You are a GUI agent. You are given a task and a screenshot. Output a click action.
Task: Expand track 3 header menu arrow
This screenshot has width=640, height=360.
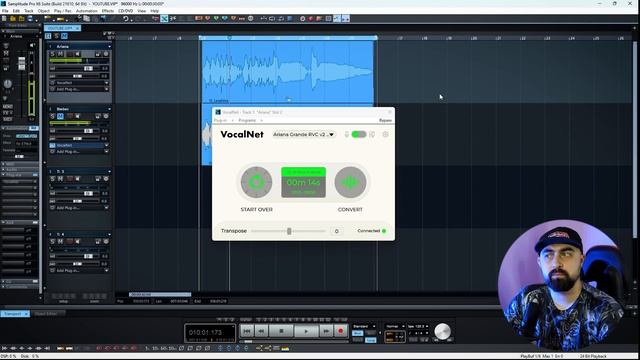109,171
